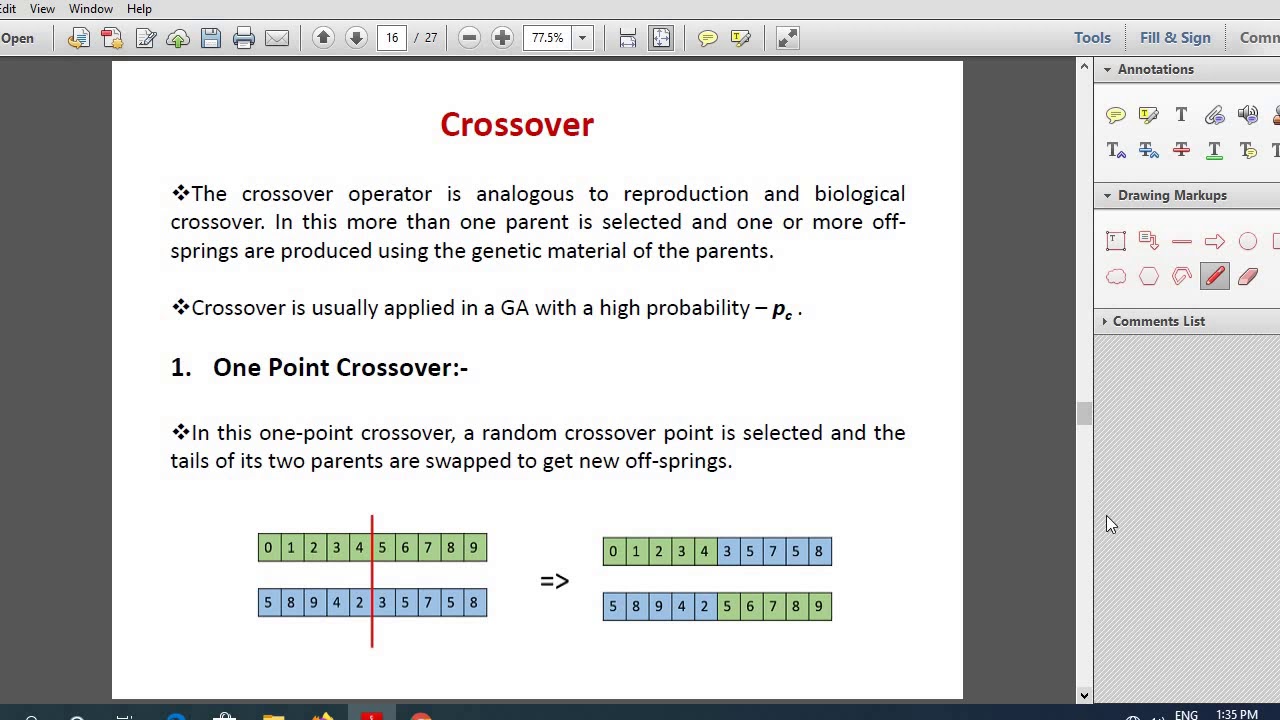
Task: Click the Edit/sign document toolbar icon
Action: coord(145,38)
